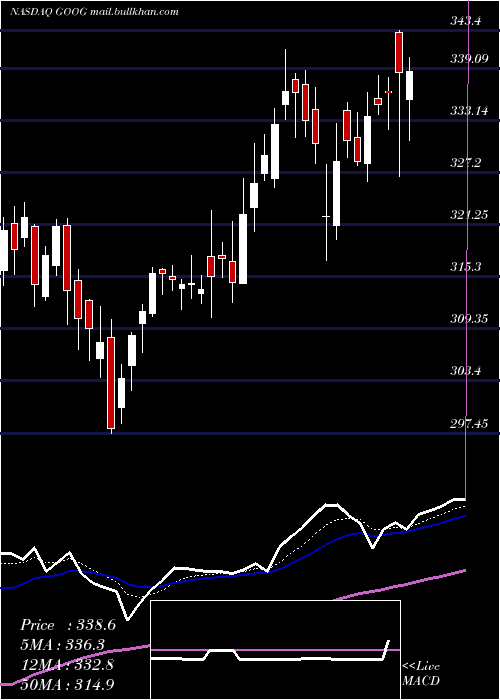Image resolution: width=500 pixels, height=700 pixels.
Task: Click the 50MA : 314.9 value
Action: [x=67, y=685]
